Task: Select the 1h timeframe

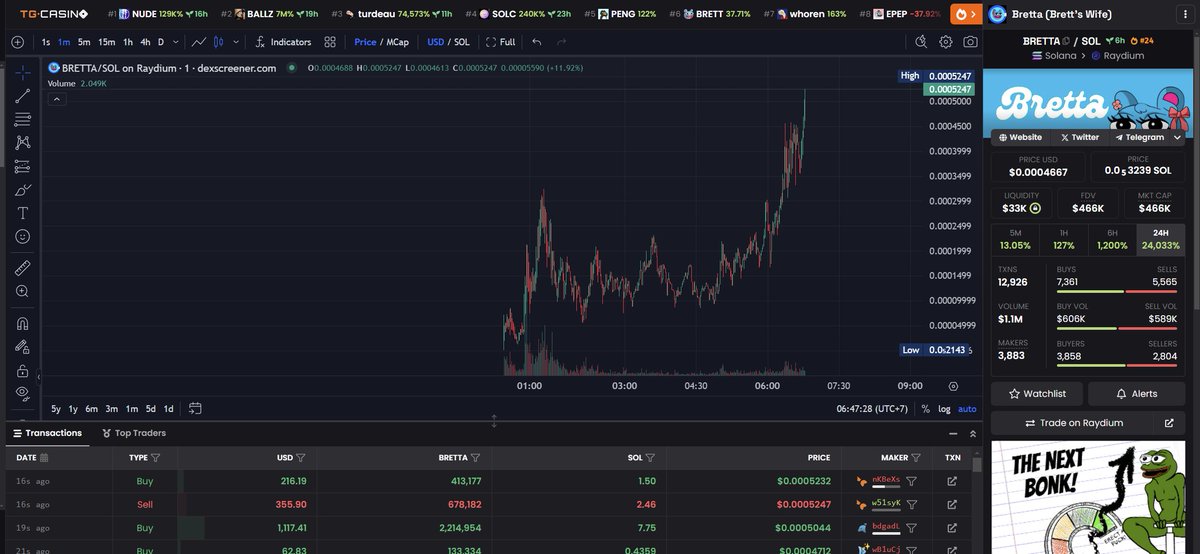Action: (x=128, y=42)
